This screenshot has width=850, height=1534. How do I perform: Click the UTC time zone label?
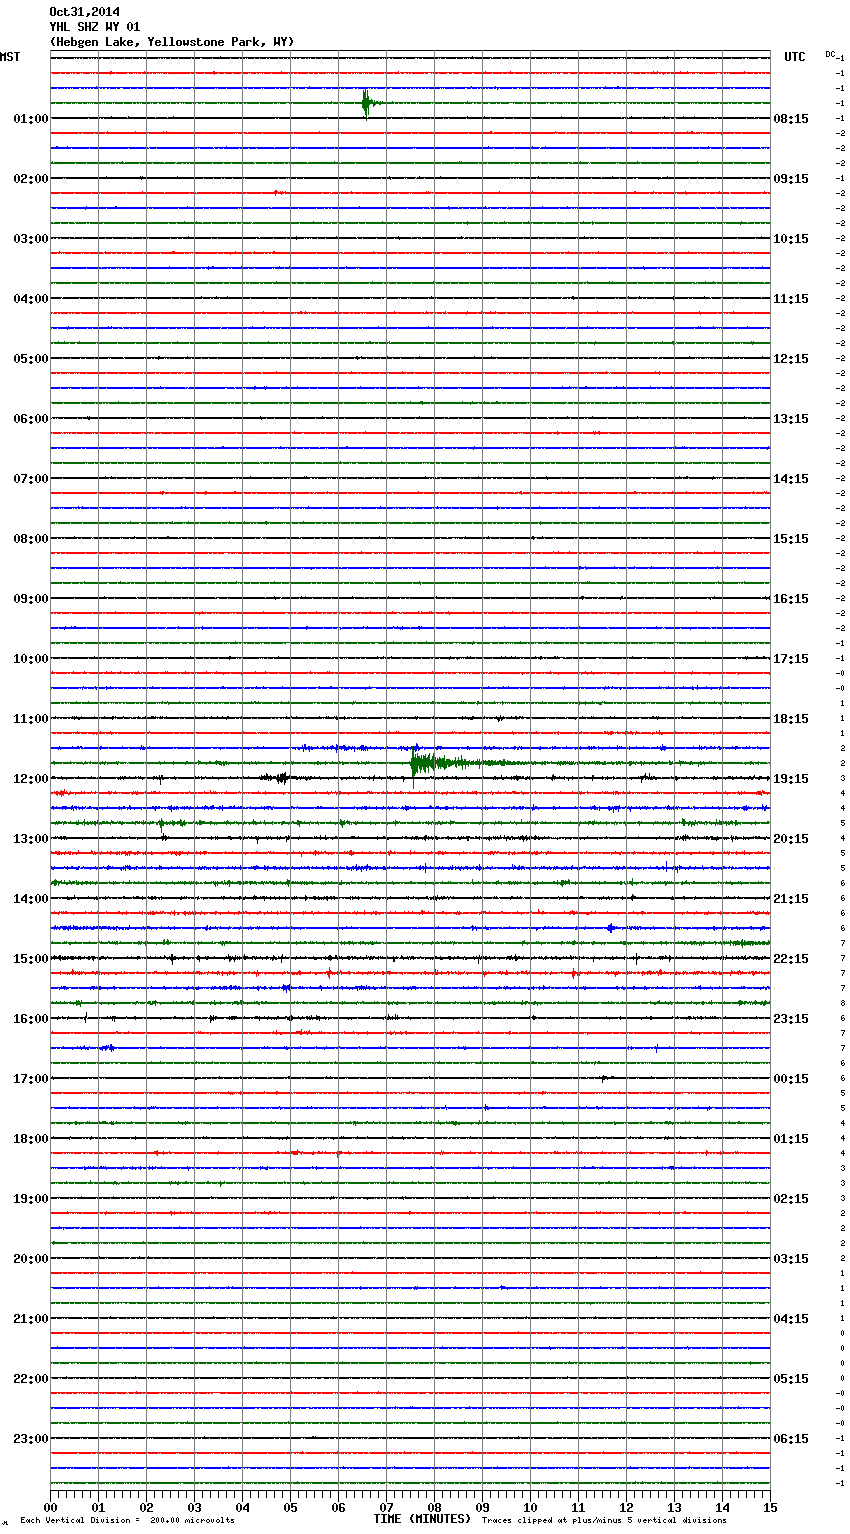[795, 57]
